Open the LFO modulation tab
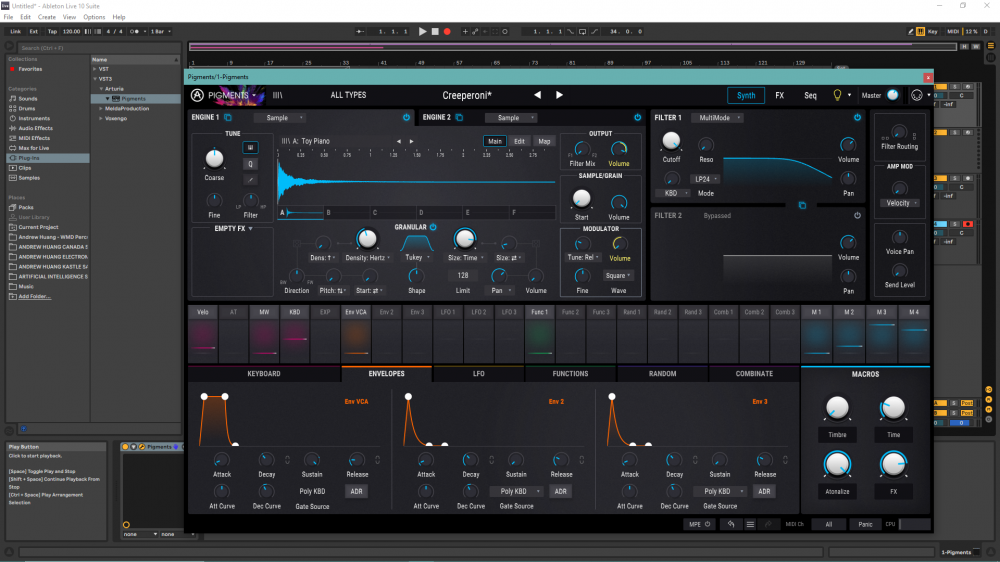Screen dimensions: 1000x562 tap(478, 374)
